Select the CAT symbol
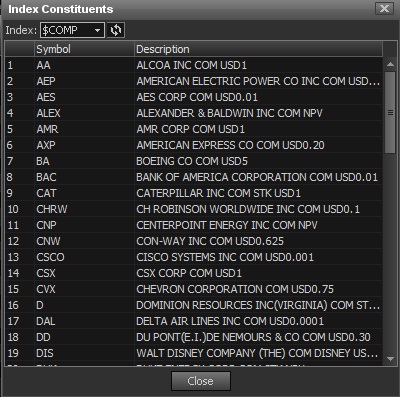Viewport: 400px width, 397px height. pyautogui.click(x=46, y=193)
